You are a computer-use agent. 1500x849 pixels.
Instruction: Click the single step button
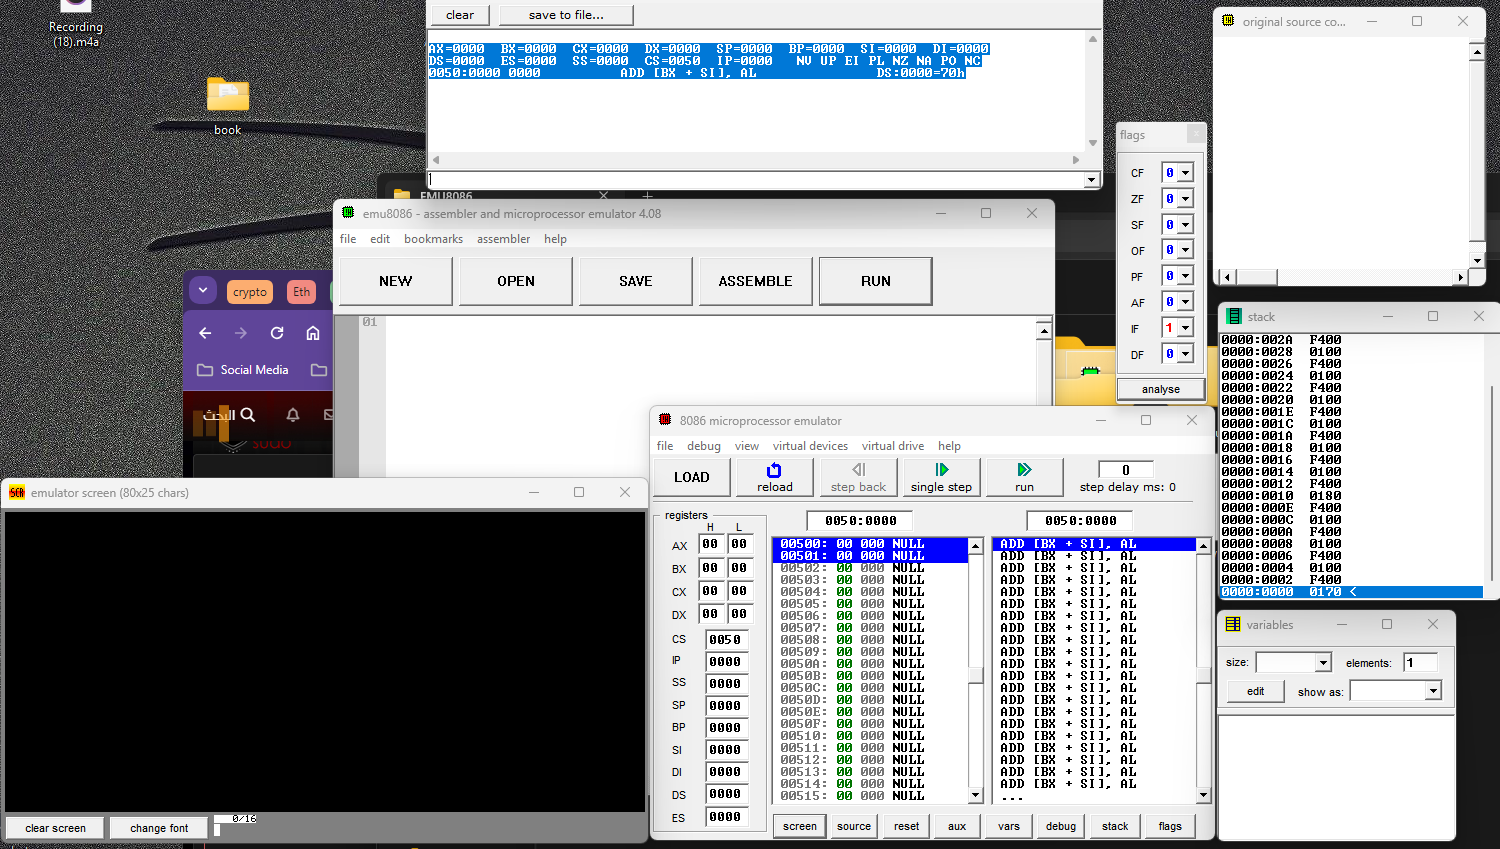coord(941,477)
